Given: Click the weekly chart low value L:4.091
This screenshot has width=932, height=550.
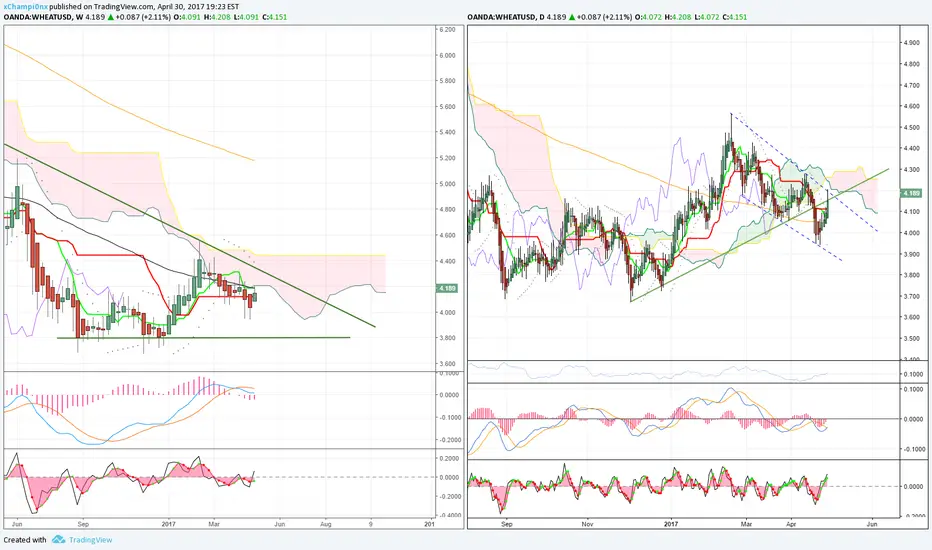Looking at the screenshot, I should (x=245, y=17).
